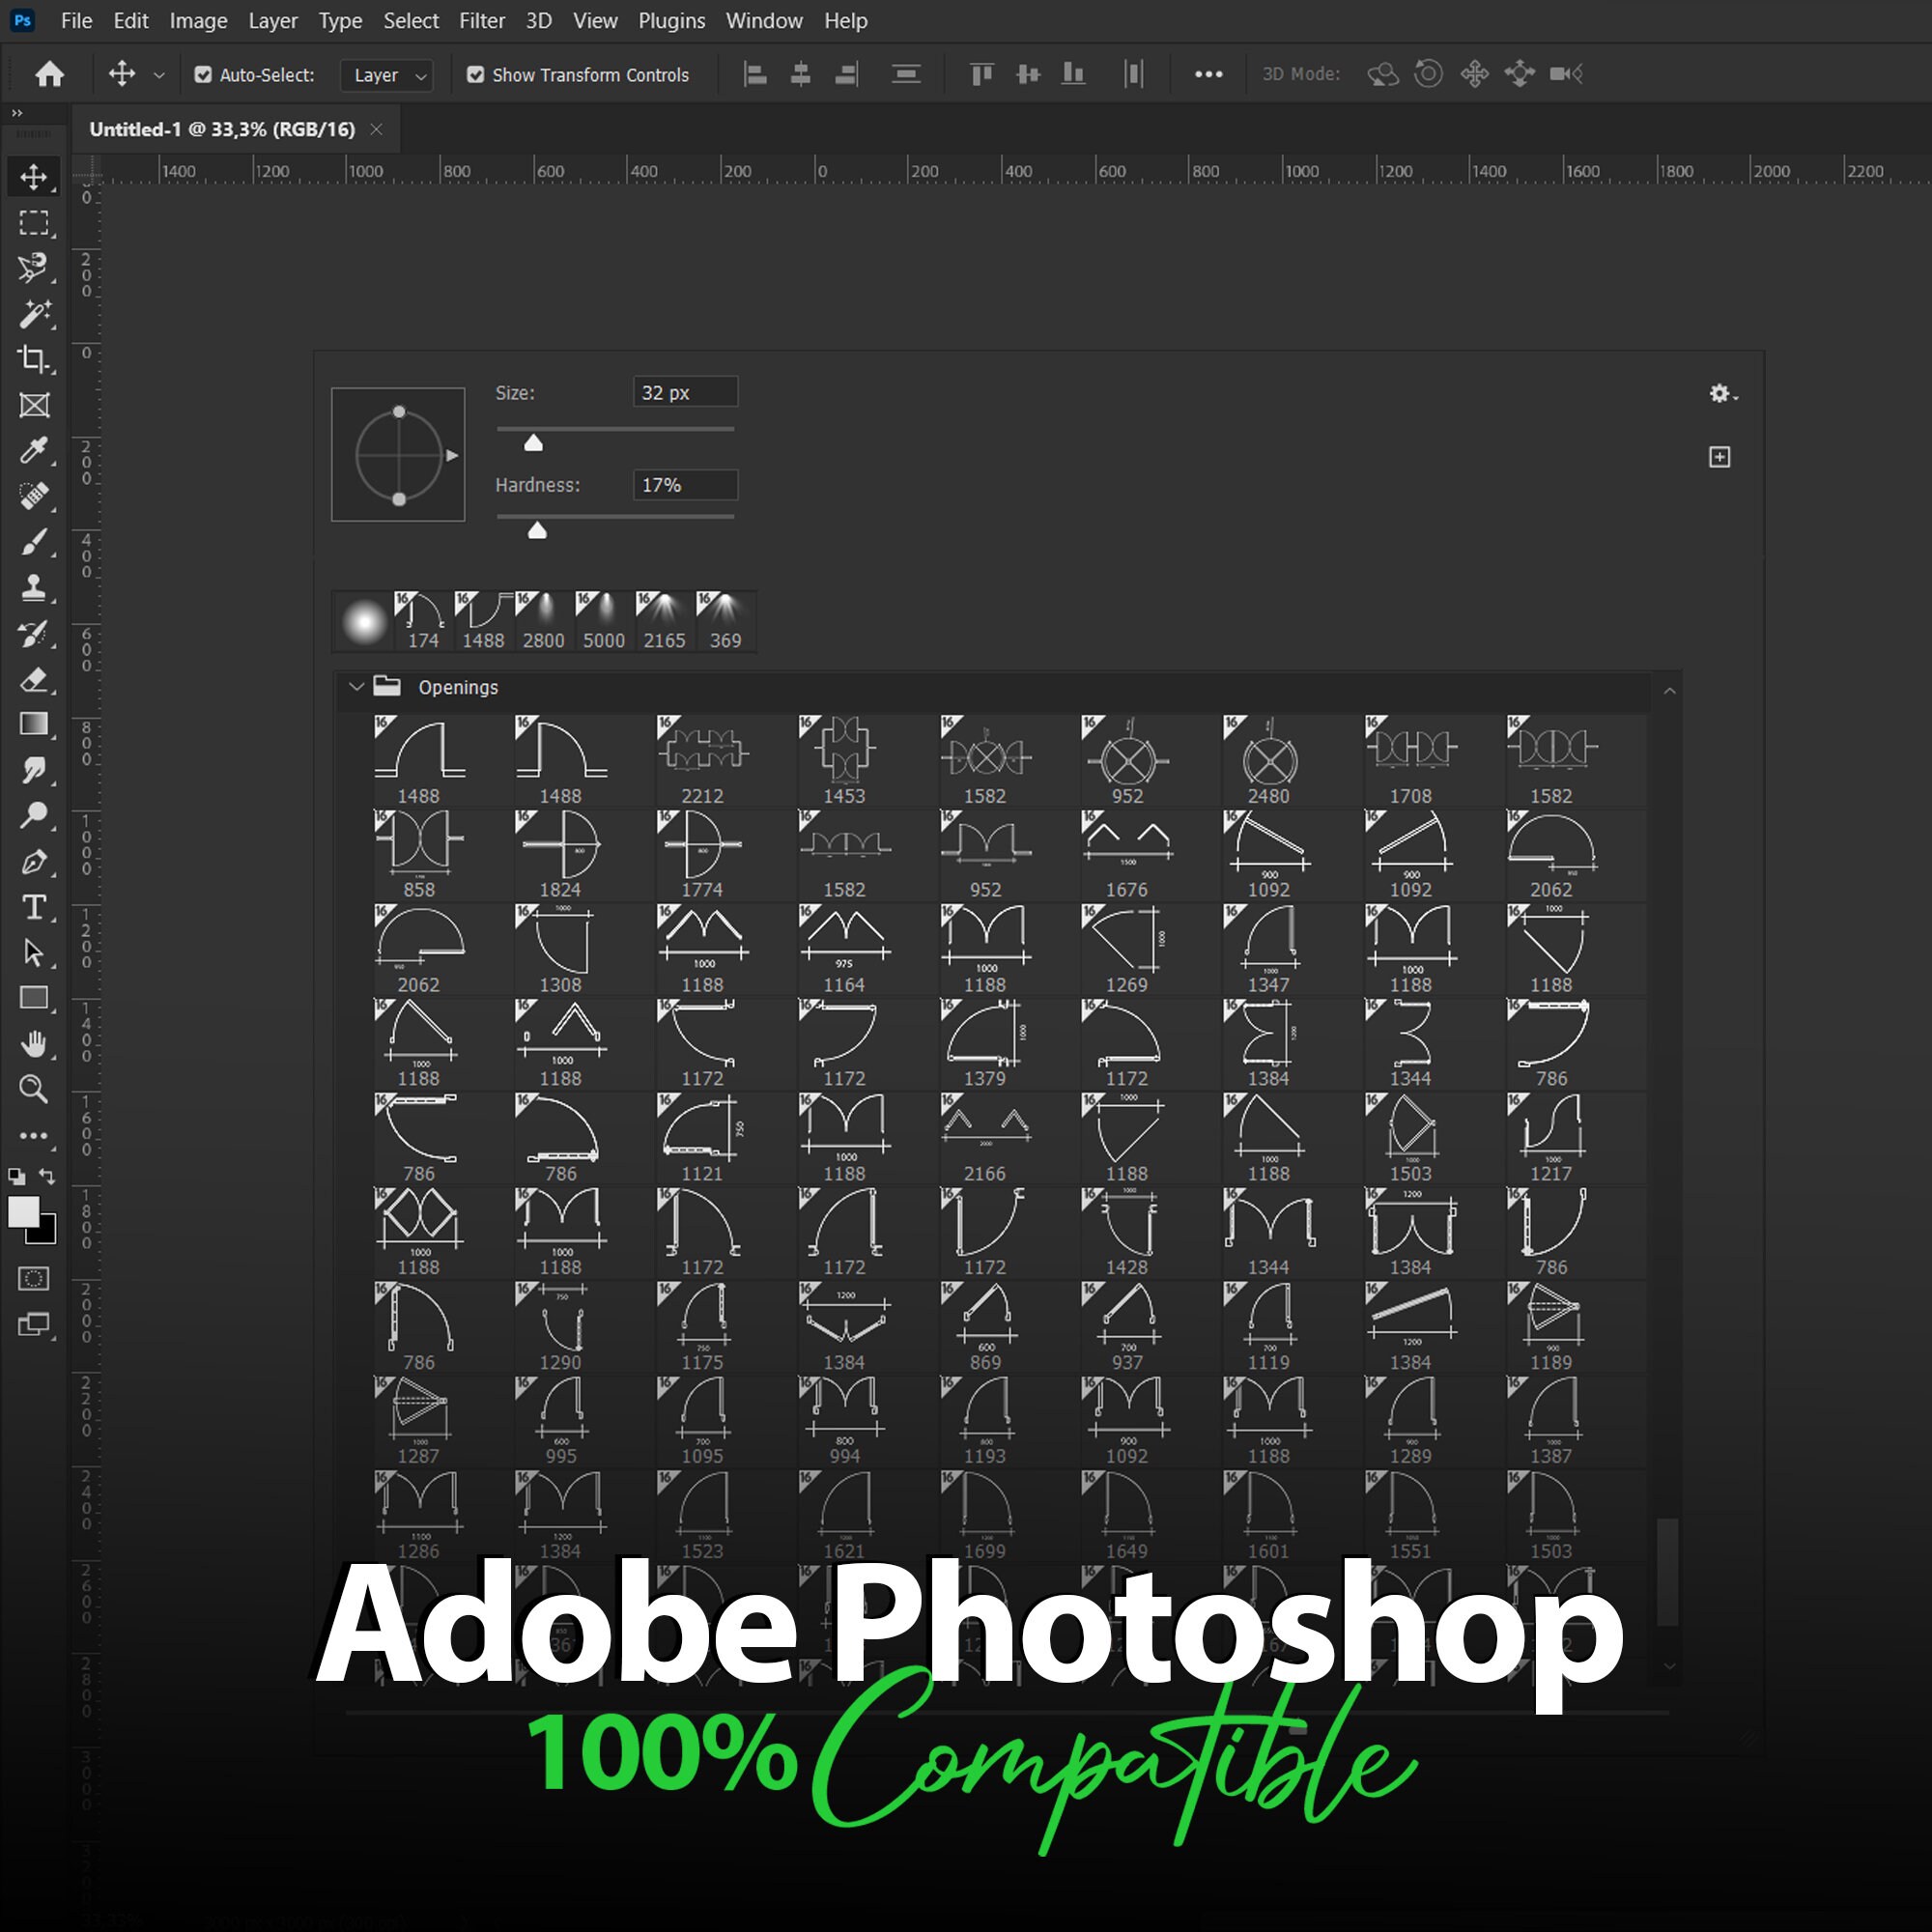Select the Eraser tool
Screen dimensions: 1932x1932
(x=34, y=679)
